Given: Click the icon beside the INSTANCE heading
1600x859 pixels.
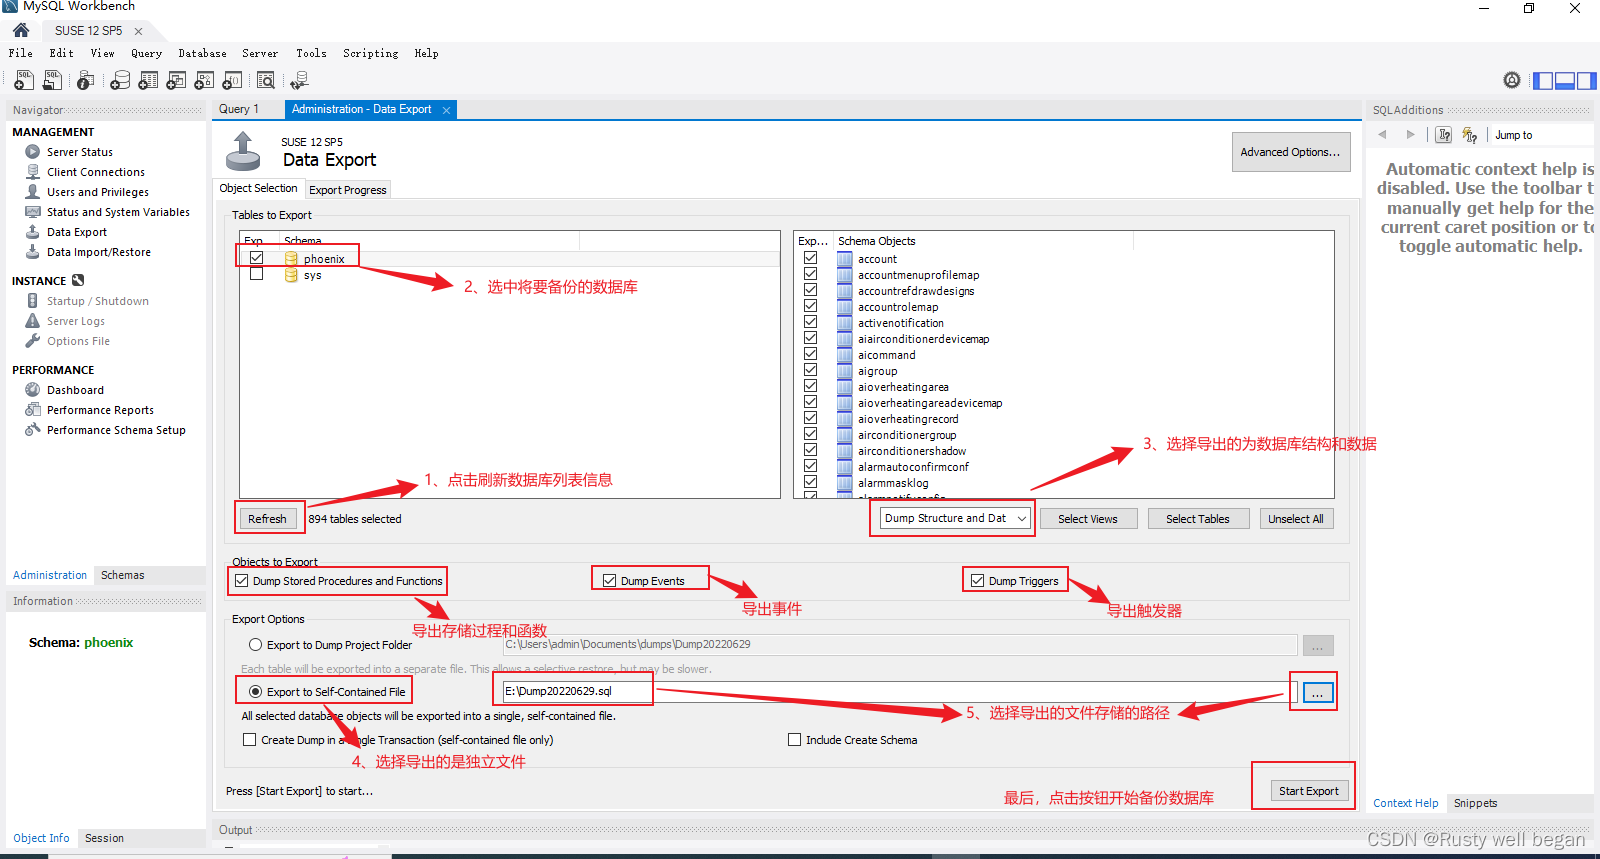Looking at the screenshot, I should coord(78,281).
